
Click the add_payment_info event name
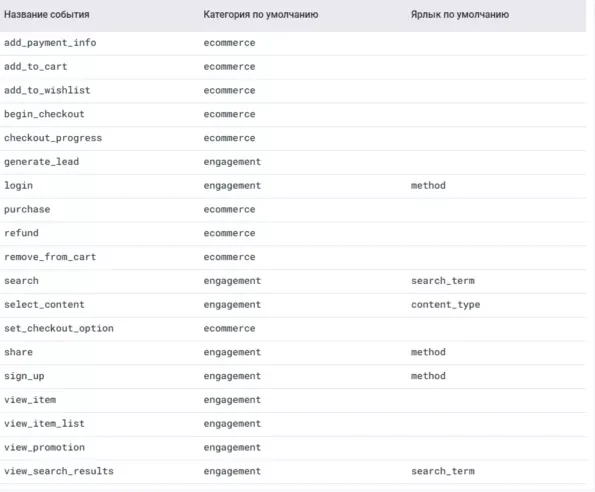click(50, 43)
